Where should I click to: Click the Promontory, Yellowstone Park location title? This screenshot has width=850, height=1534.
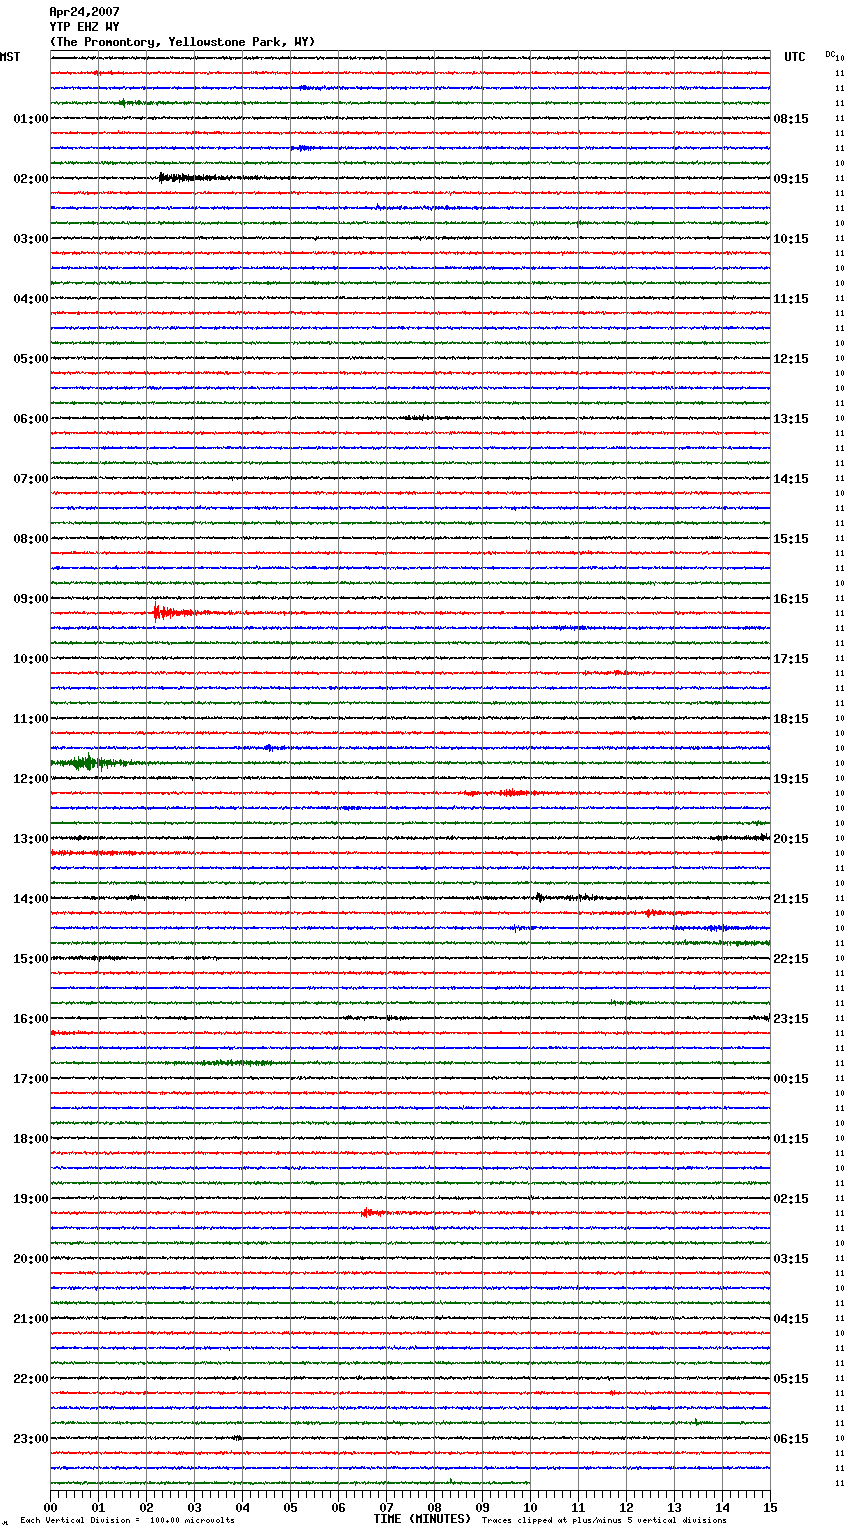pos(182,42)
